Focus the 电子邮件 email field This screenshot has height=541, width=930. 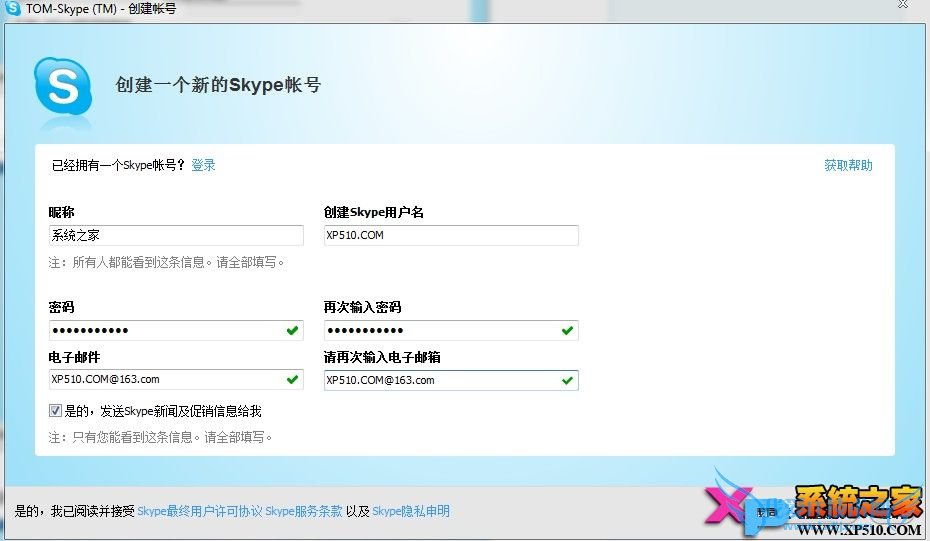[176, 380]
